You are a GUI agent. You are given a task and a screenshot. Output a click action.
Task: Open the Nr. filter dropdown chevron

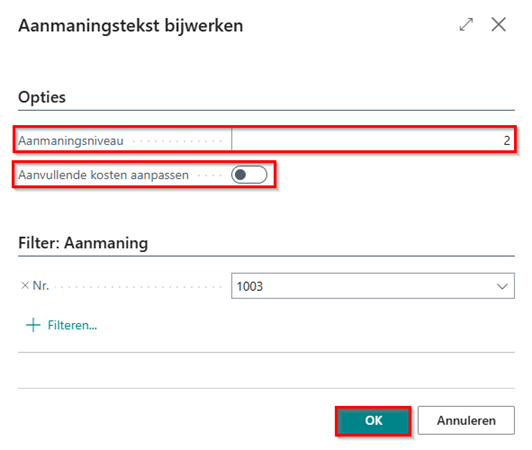tap(502, 286)
